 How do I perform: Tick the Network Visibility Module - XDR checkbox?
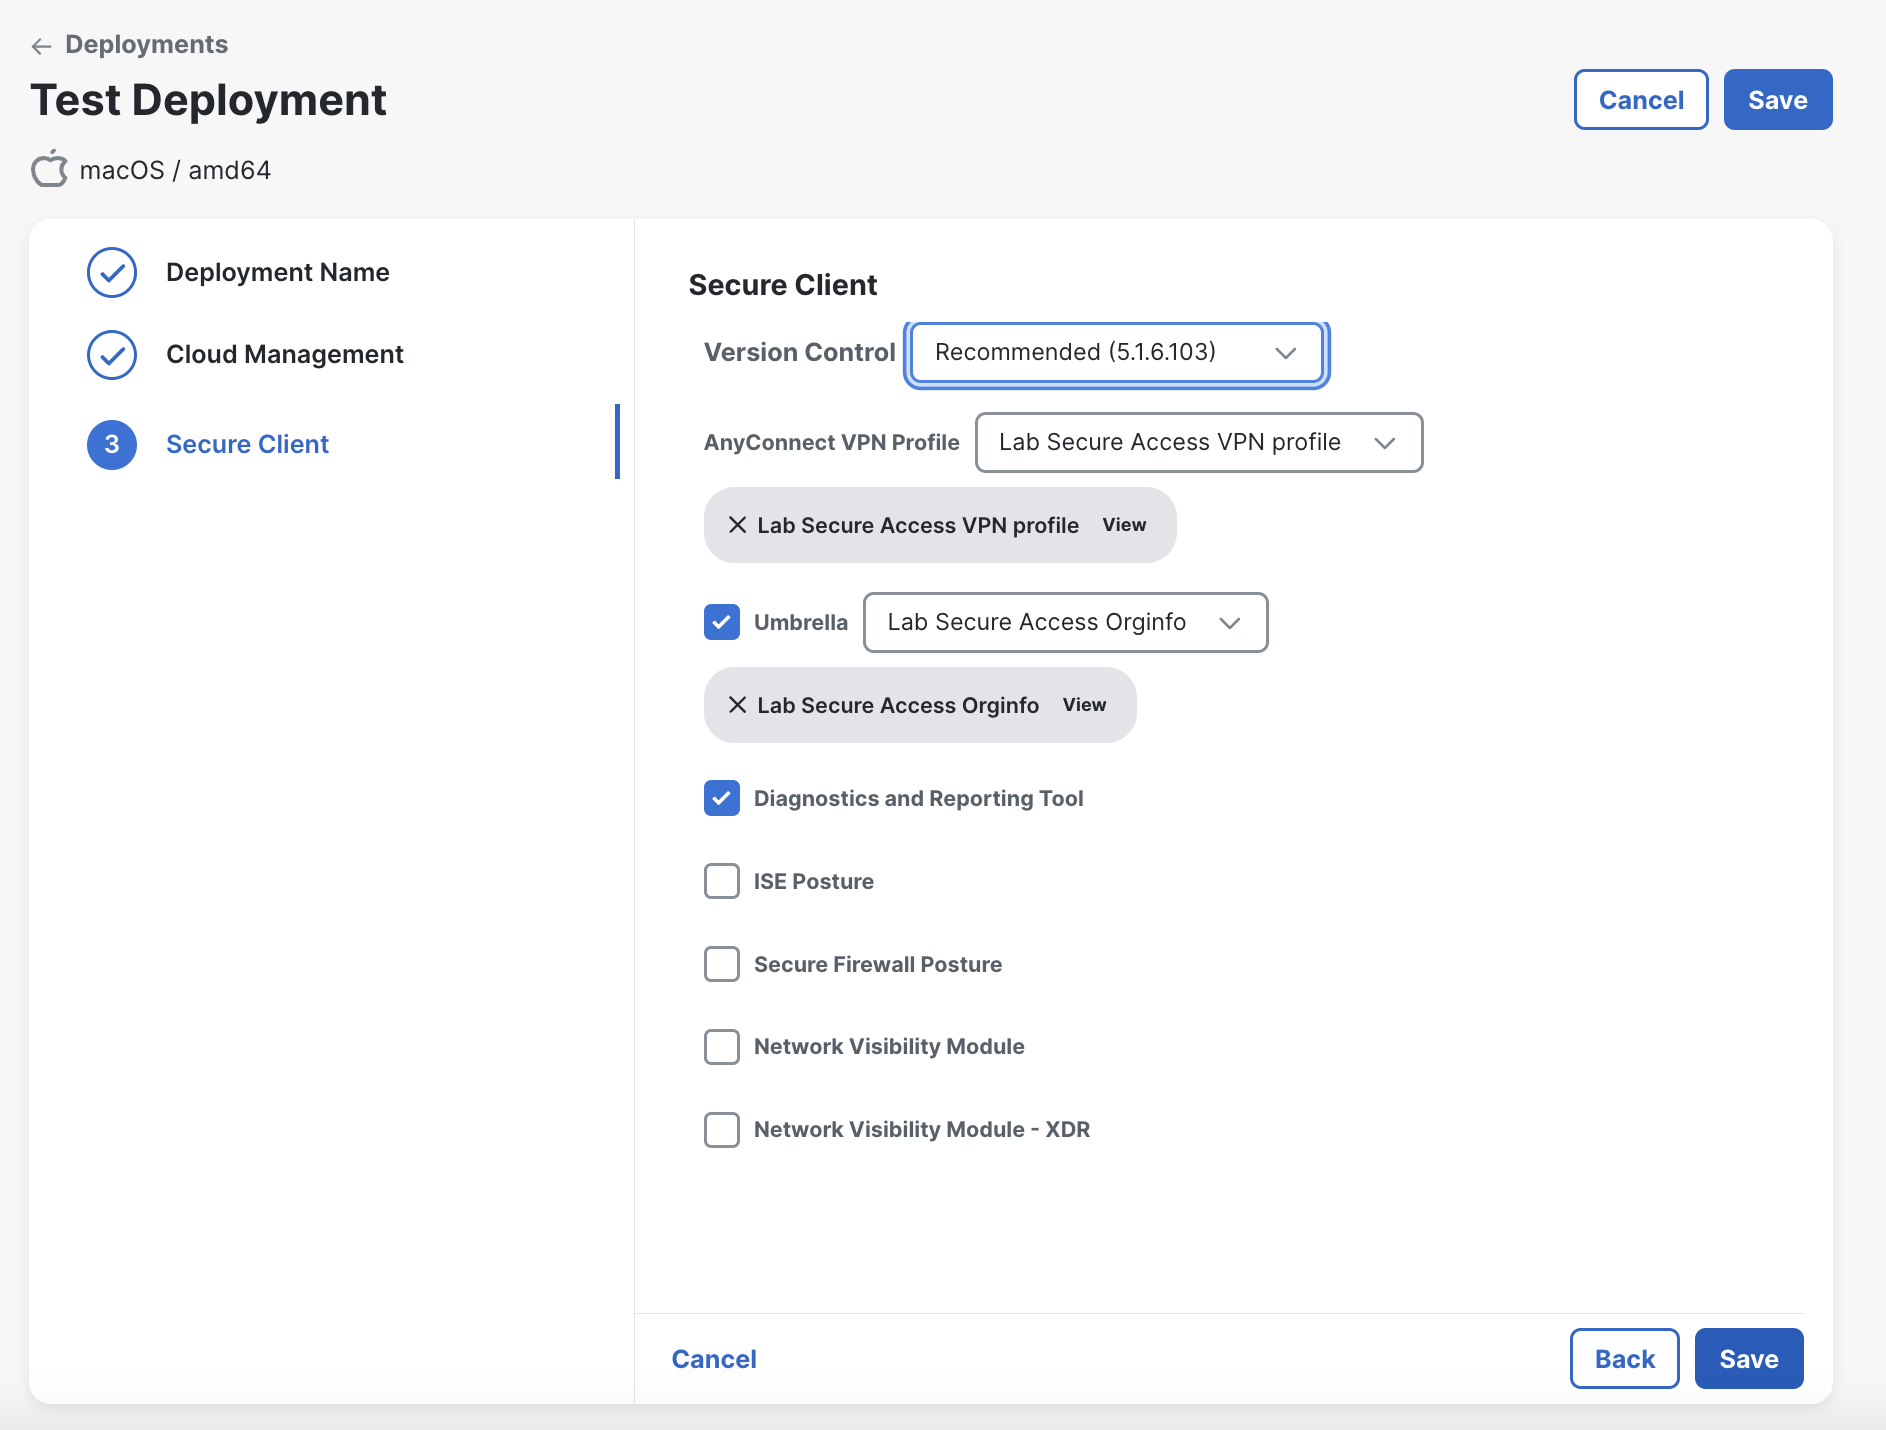722,1130
